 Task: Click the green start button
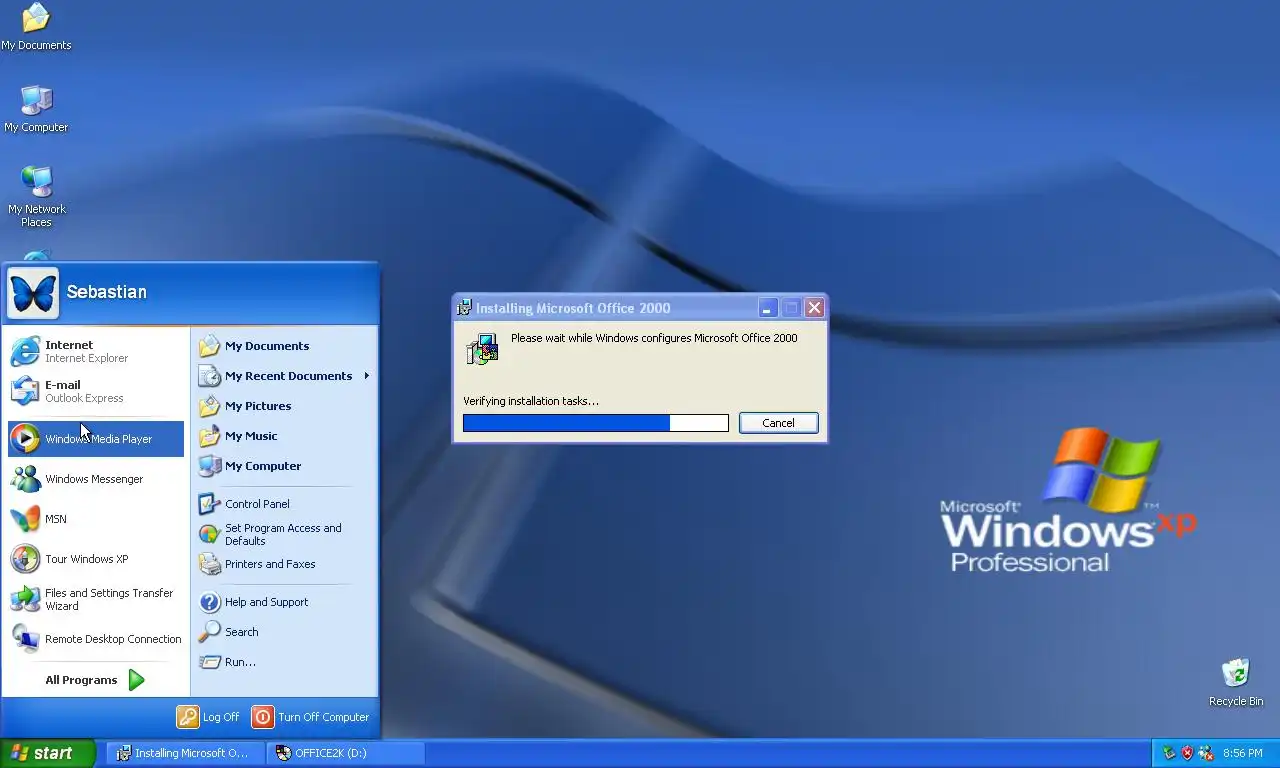[47, 753]
